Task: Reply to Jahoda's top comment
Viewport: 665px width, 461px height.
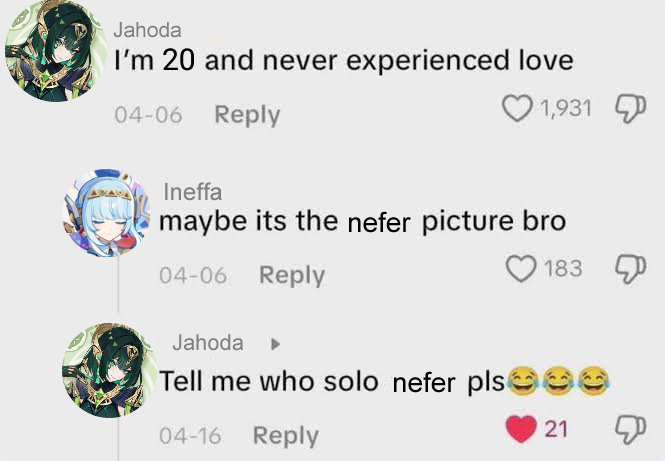Action: [x=247, y=115]
